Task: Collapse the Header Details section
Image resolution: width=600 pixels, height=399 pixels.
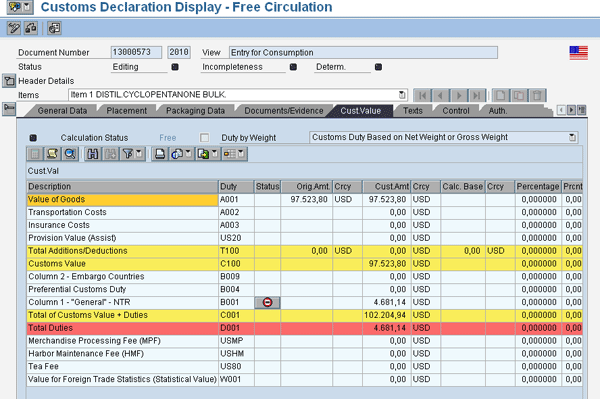Action: pos(9,81)
